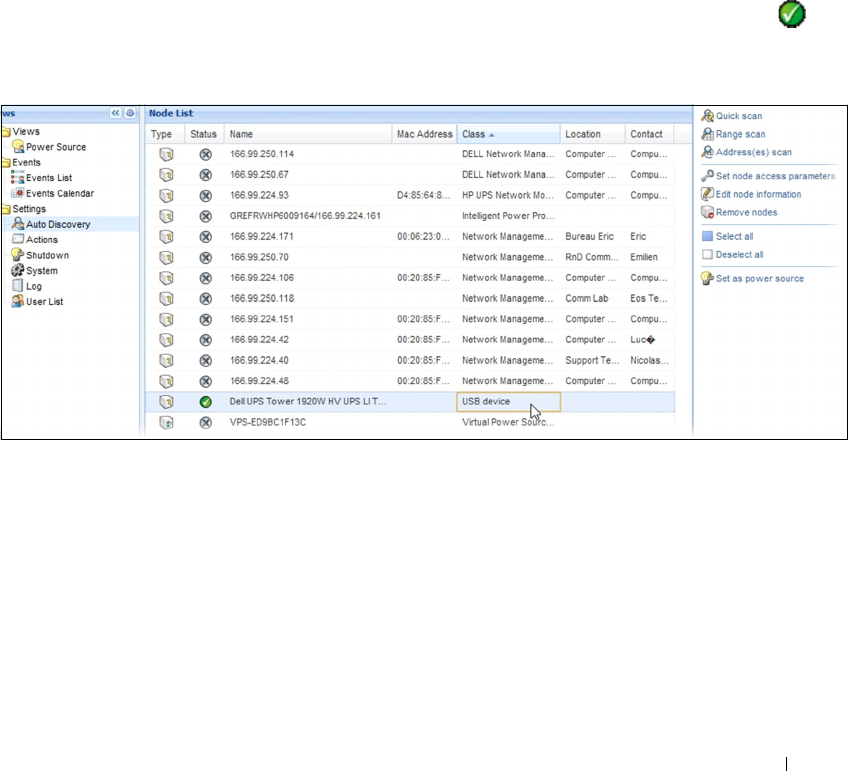Screen dimensions: 848x771
Task: Click the Address(es) scan icon
Action: 707,152
